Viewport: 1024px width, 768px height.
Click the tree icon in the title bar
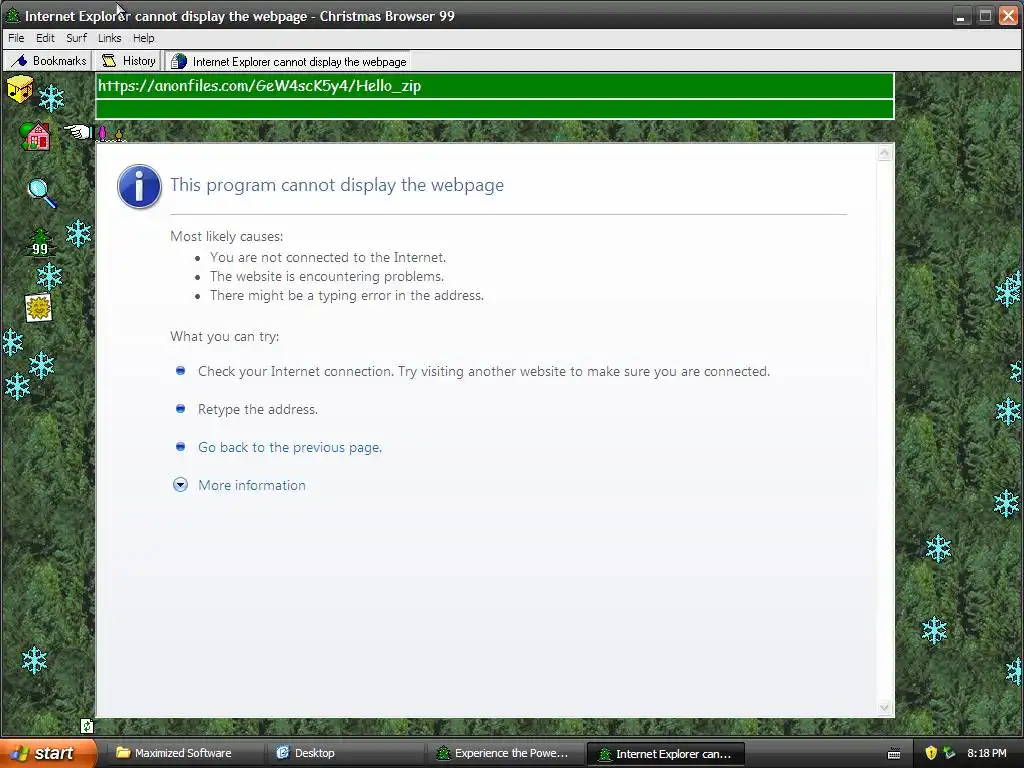point(12,16)
